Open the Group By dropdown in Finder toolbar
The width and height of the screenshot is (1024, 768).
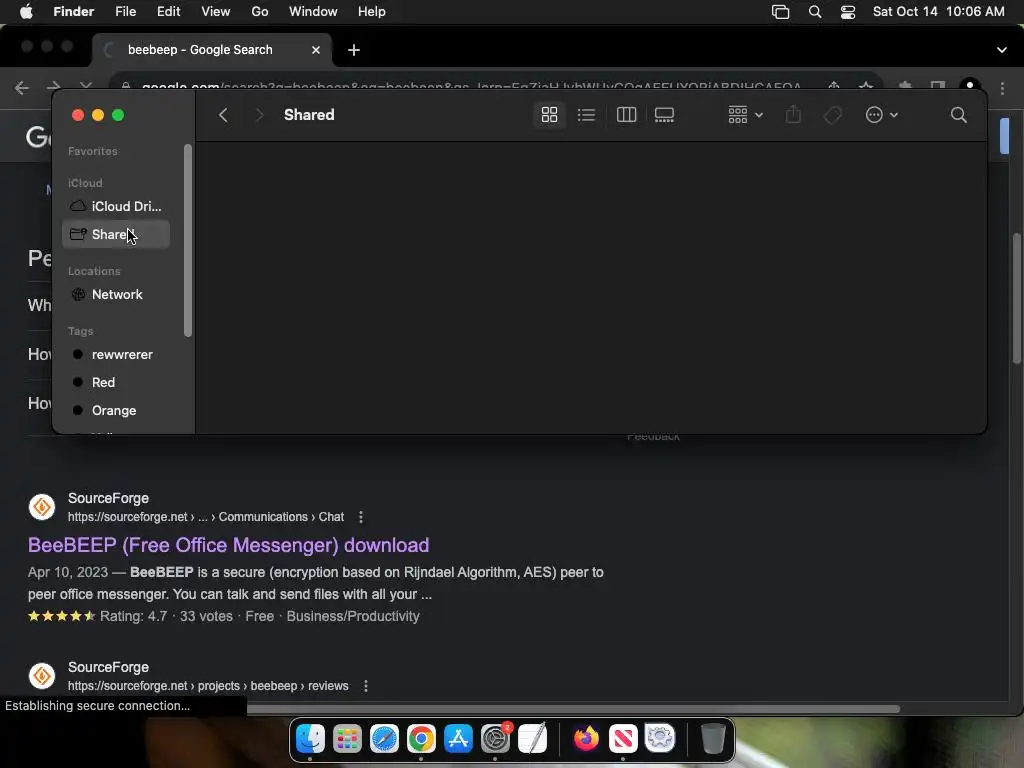tap(745, 115)
